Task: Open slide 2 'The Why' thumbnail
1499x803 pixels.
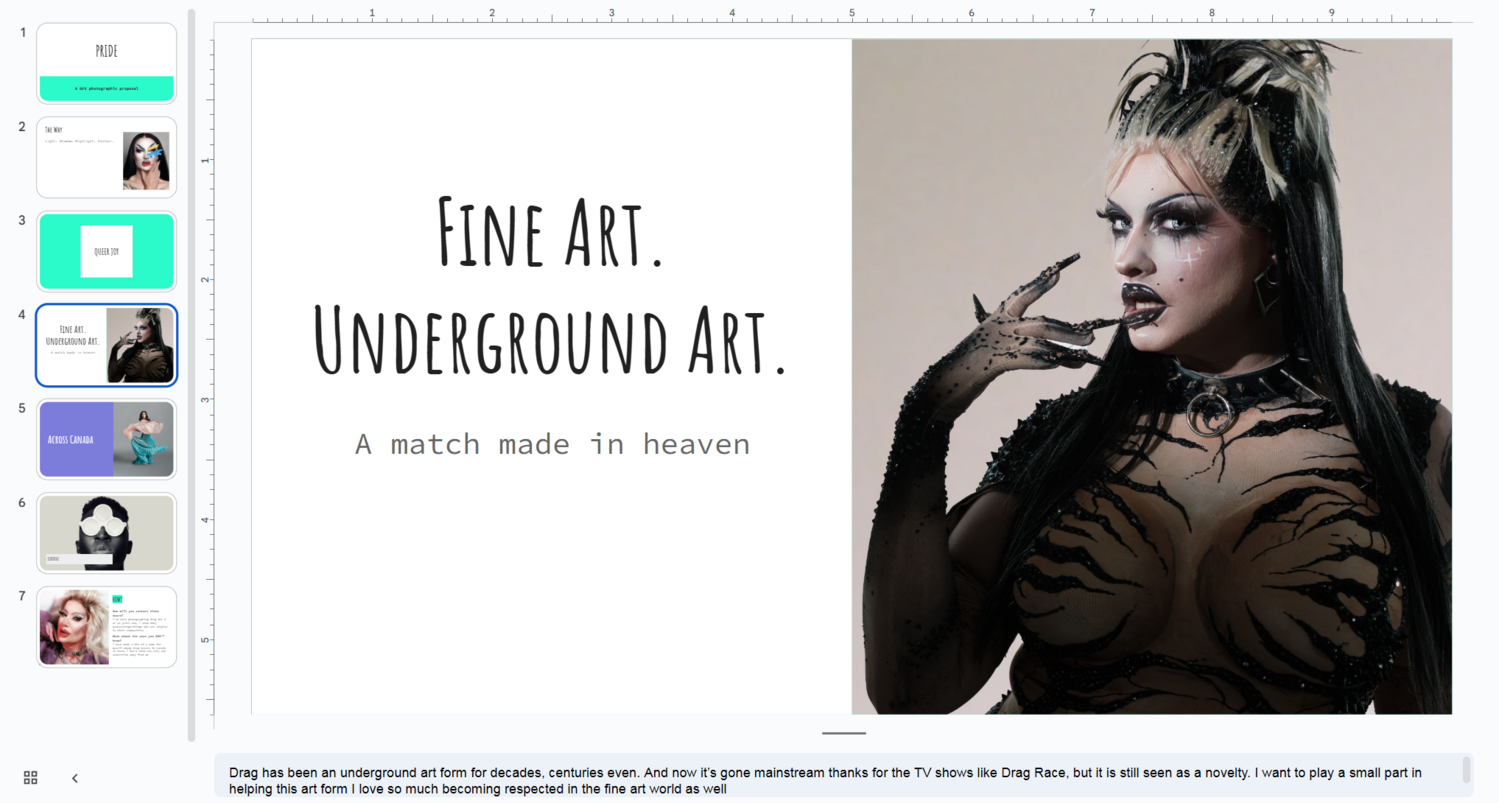Action: point(106,157)
